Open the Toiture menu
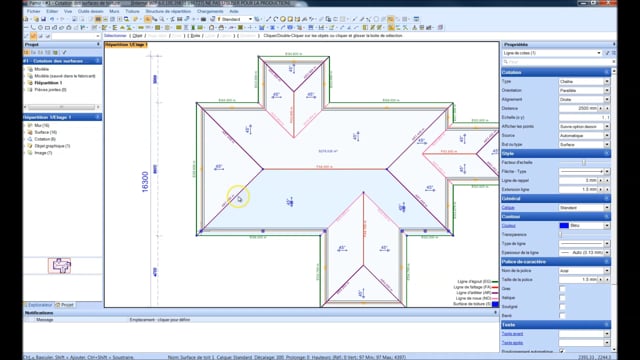Image resolution: width=640 pixels, height=360 pixels. (x=132, y=11)
